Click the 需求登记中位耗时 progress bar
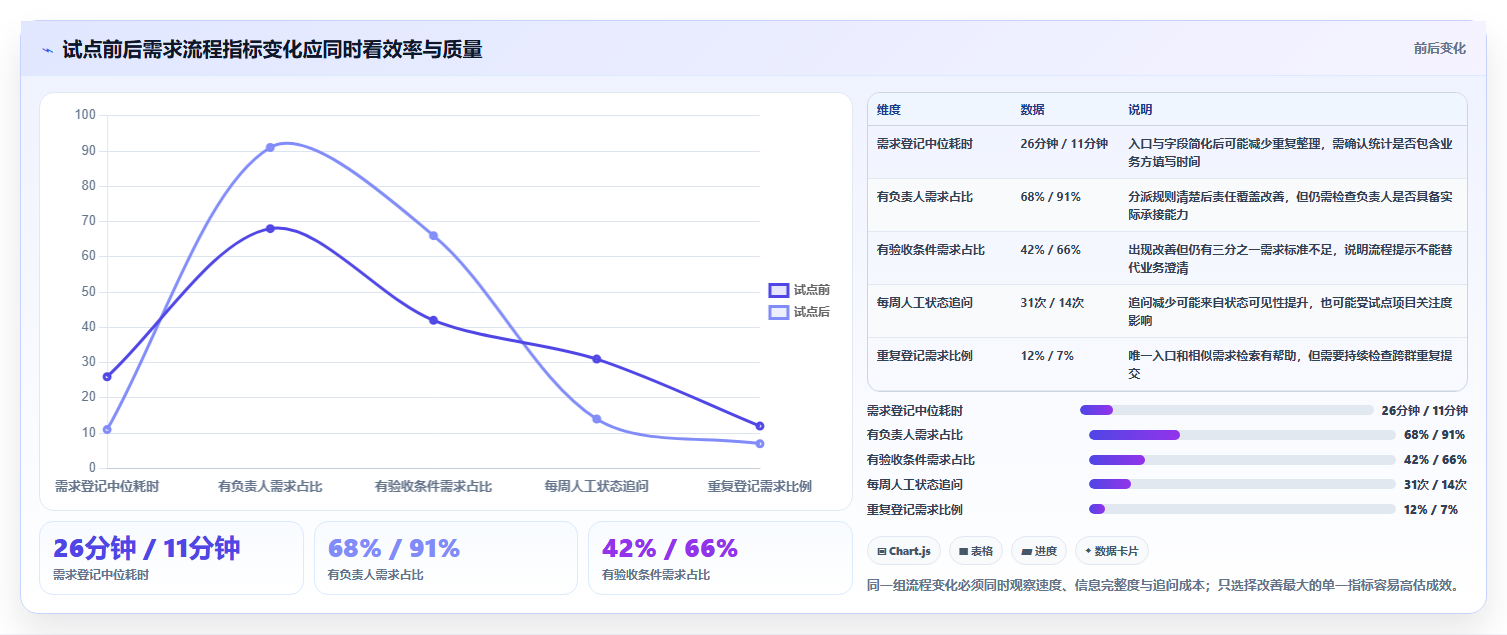Image resolution: width=1507 pixels, height=635 pixels. [x=1227, y=410]
